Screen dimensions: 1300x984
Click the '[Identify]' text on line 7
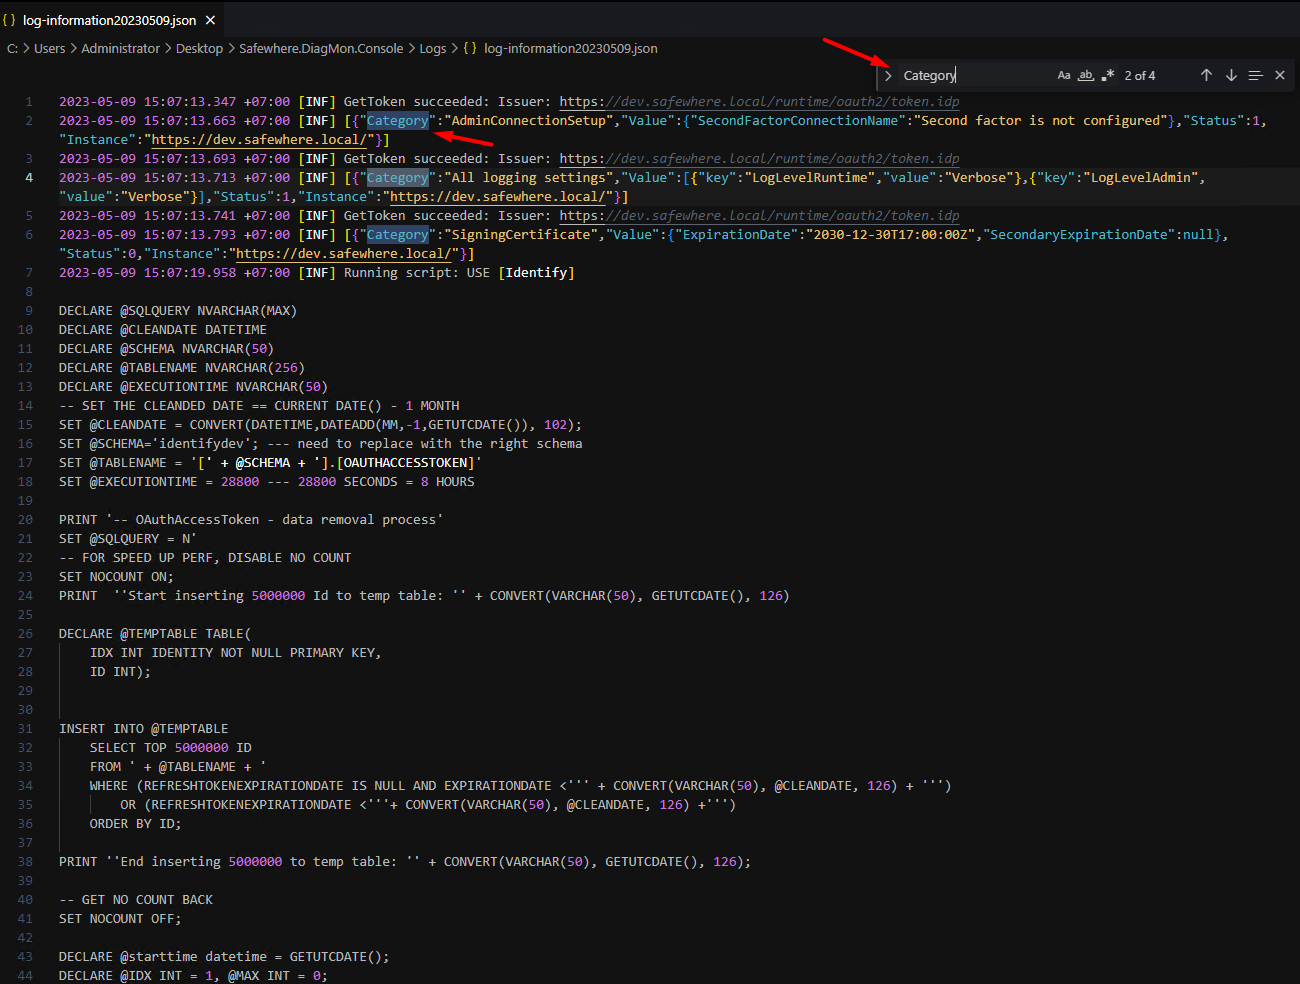[x=536, y=272]
